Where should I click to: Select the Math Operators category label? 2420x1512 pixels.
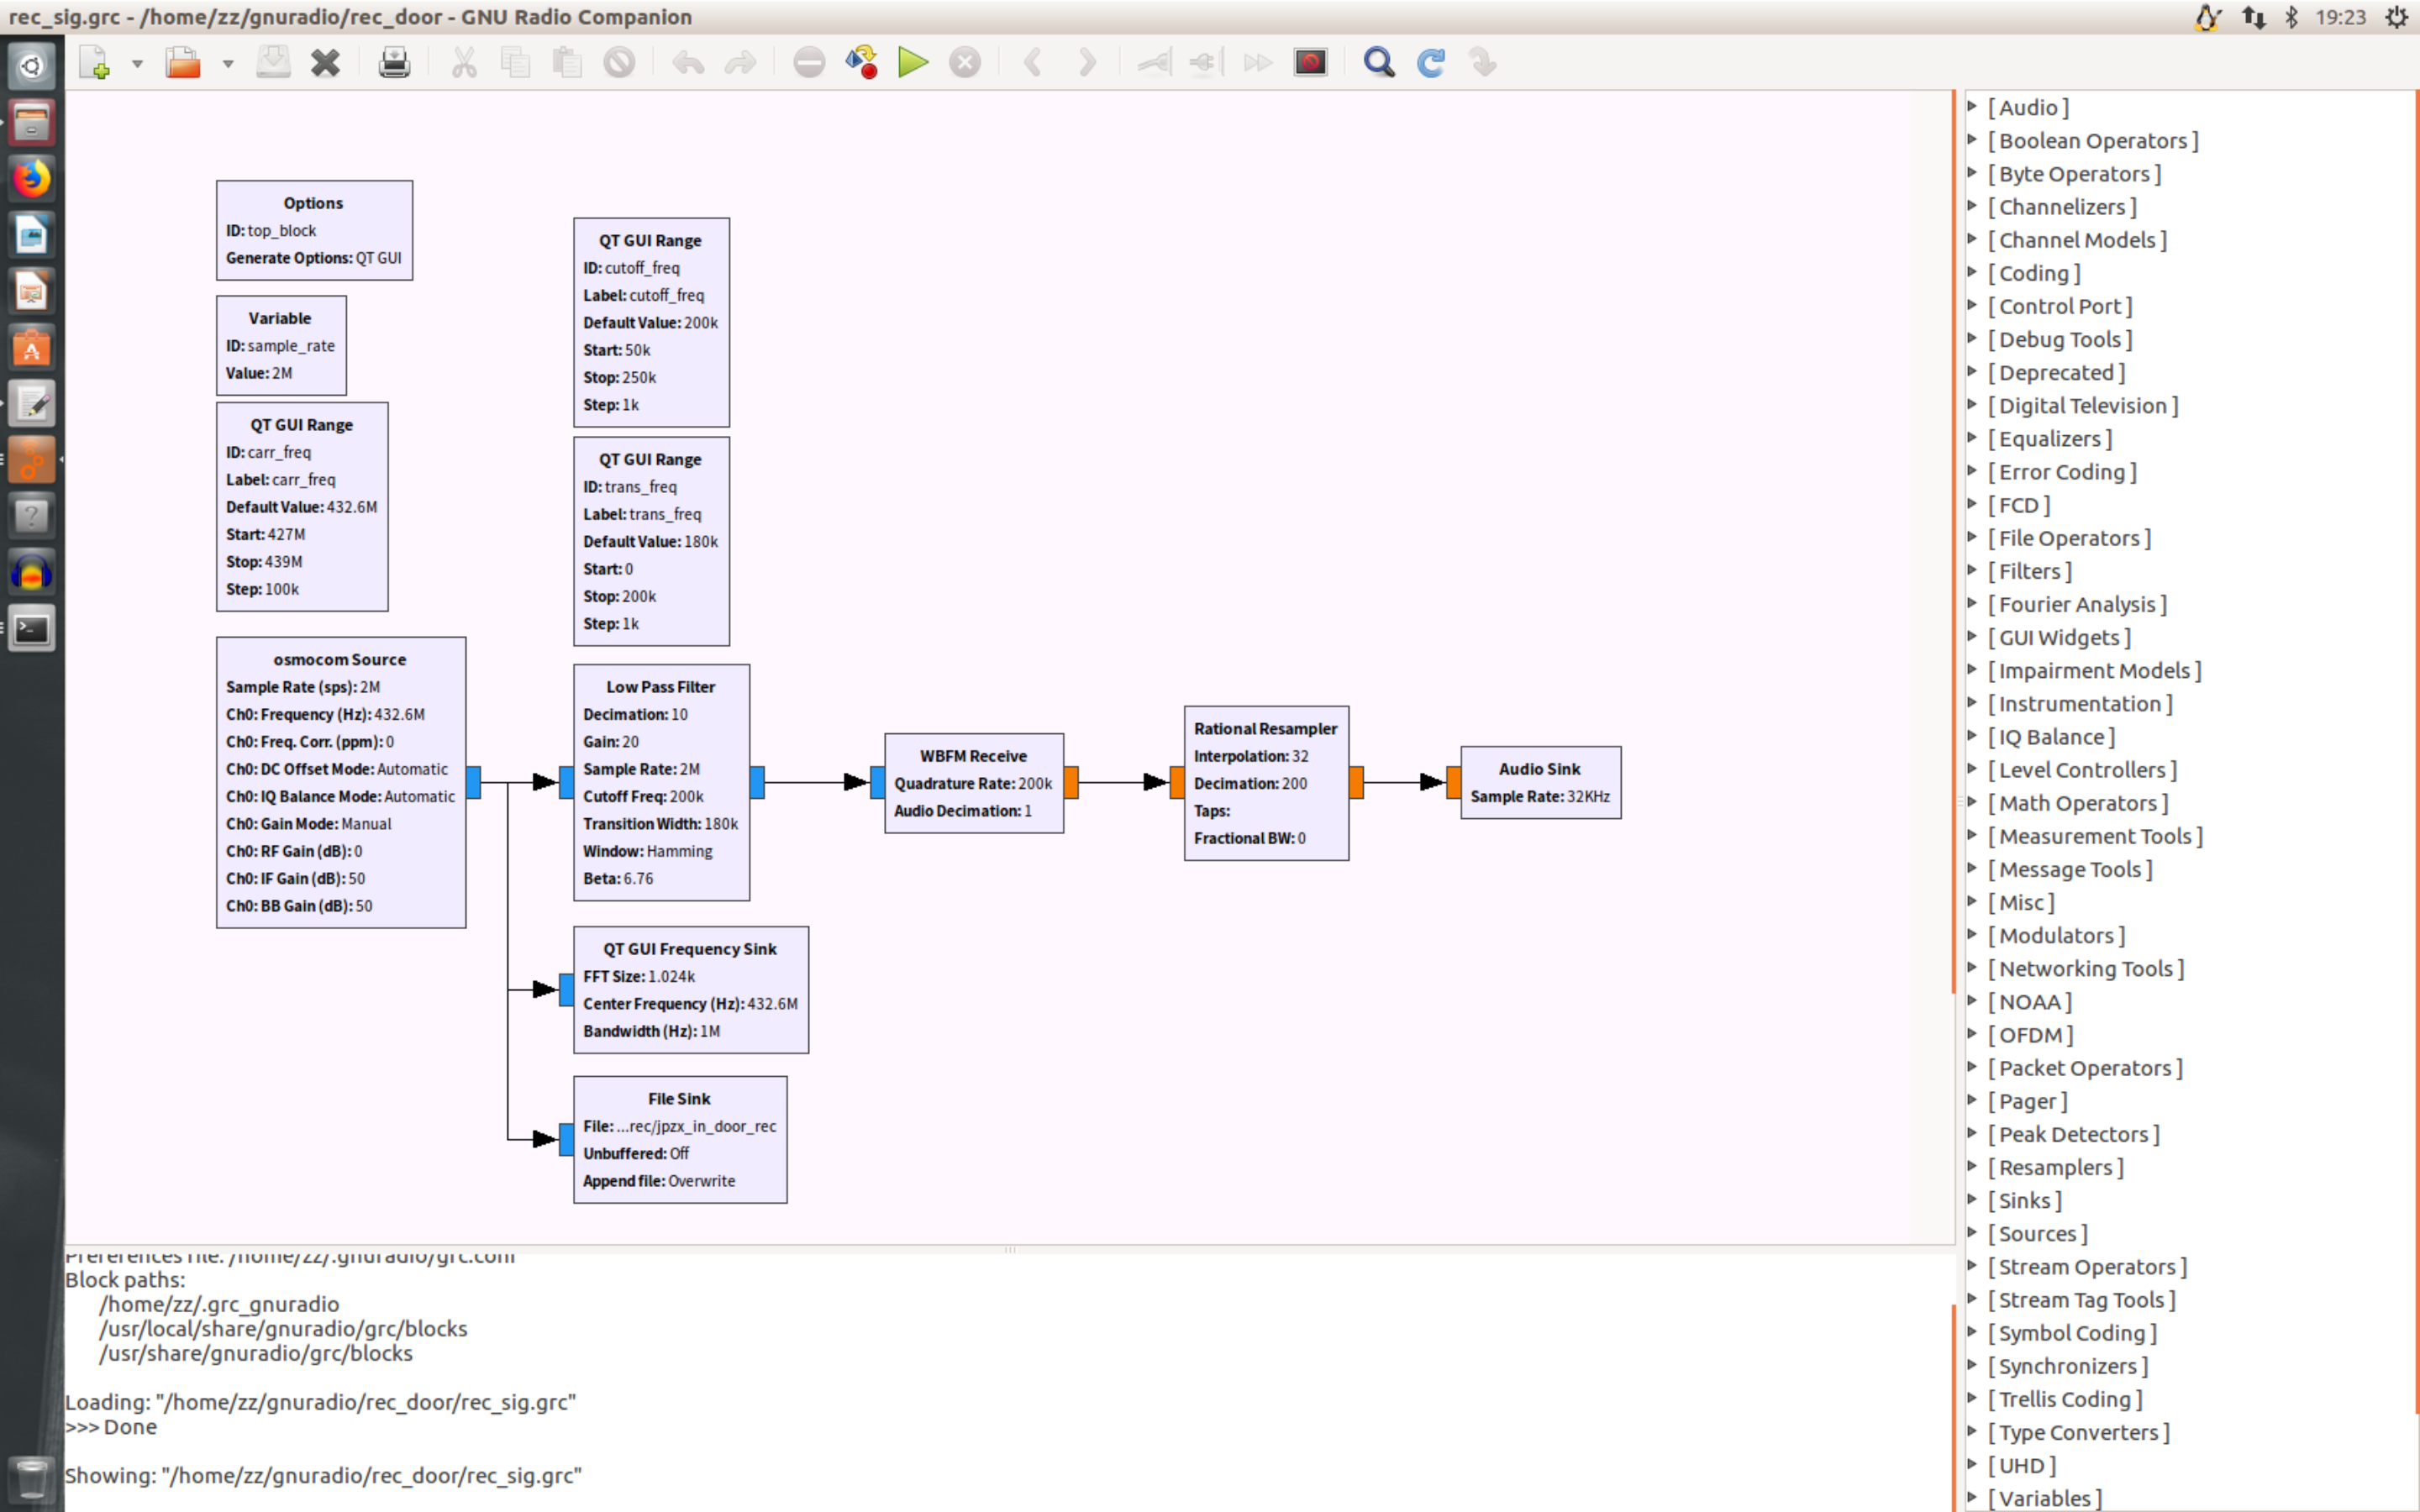point(2078,803)
